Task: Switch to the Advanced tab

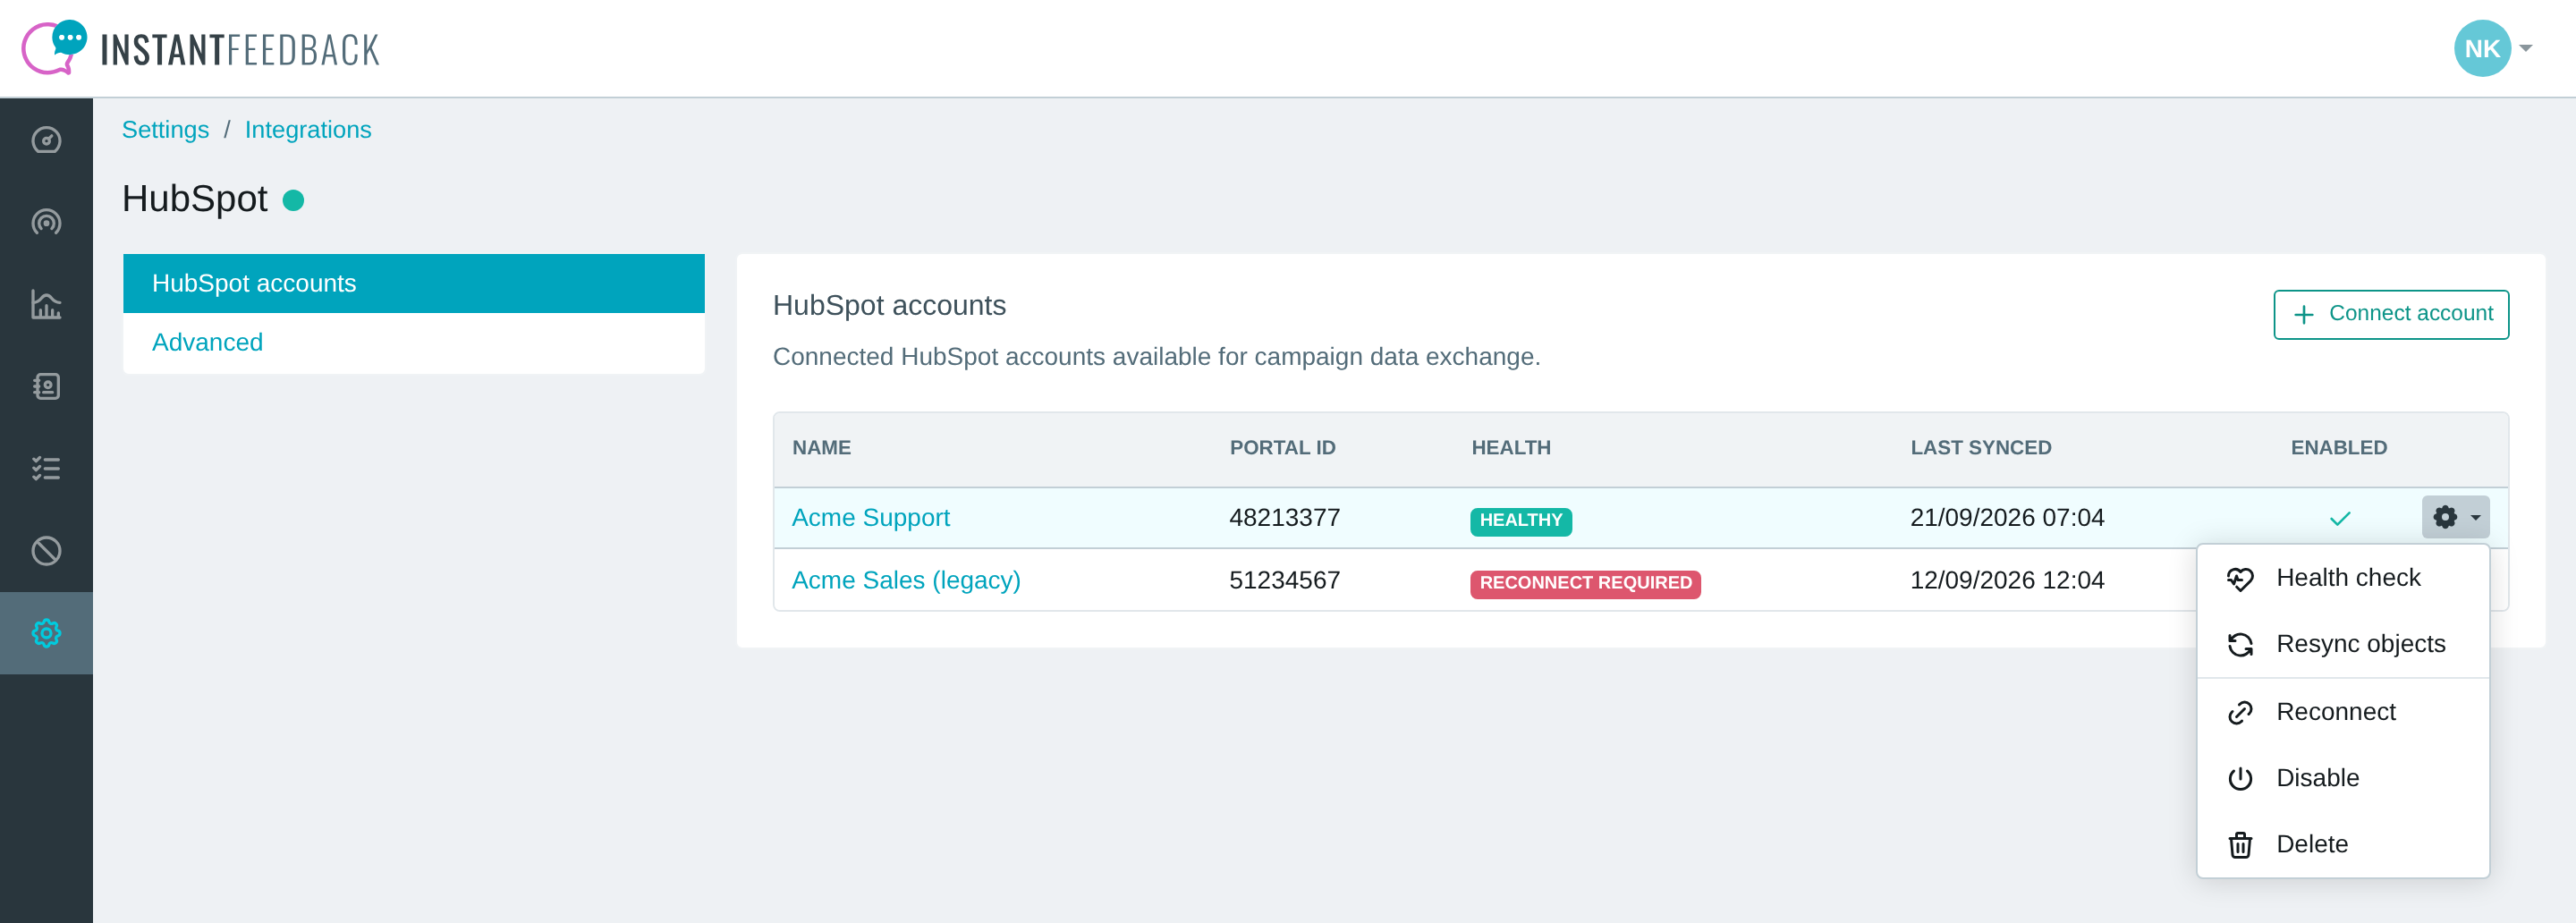Action: click(x=414, y=342)
